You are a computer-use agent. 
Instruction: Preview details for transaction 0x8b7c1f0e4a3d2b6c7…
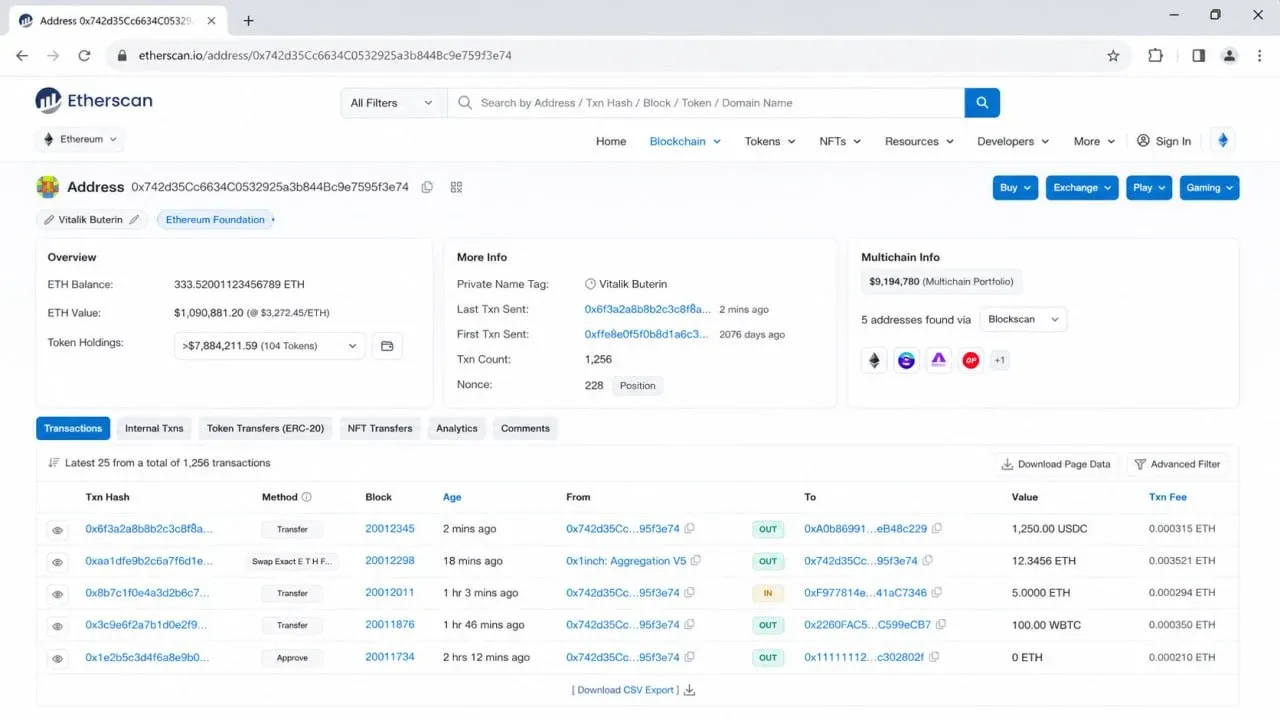58,594
